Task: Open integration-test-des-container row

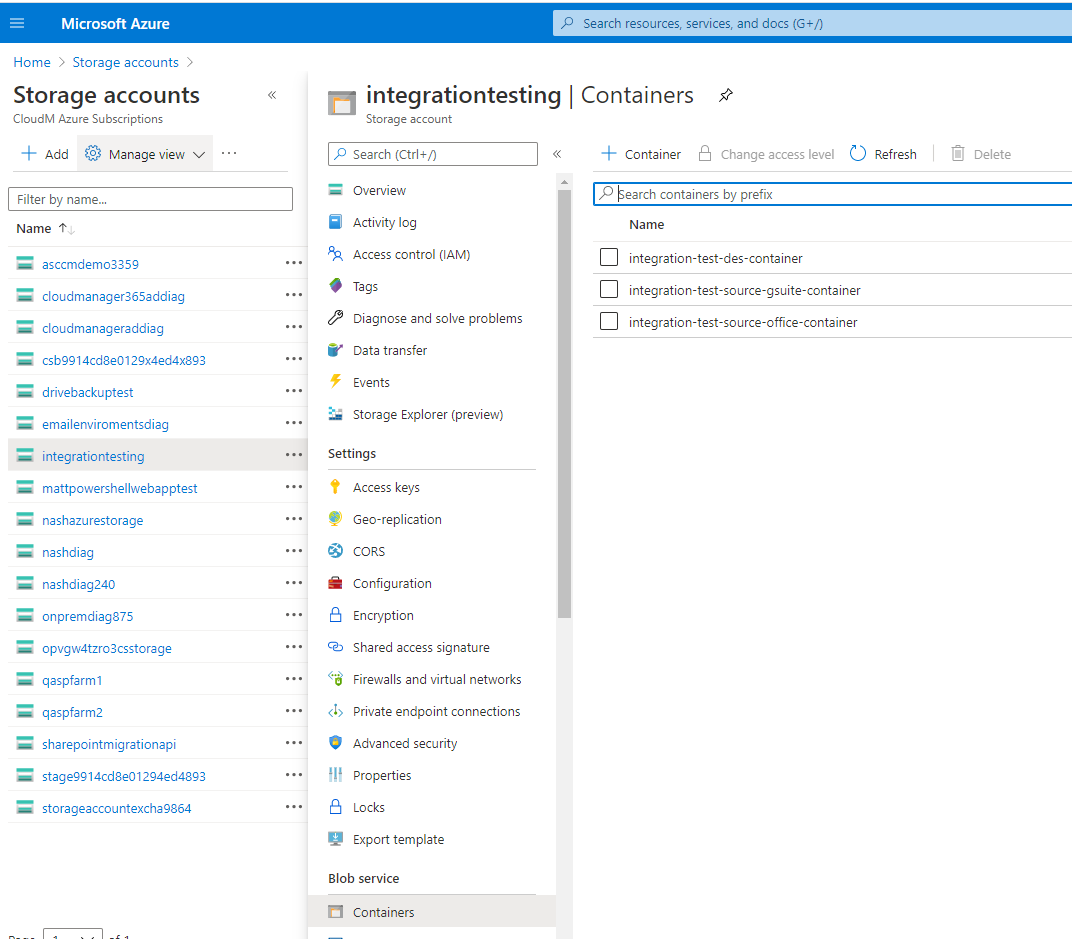Action: pos(832,258)
